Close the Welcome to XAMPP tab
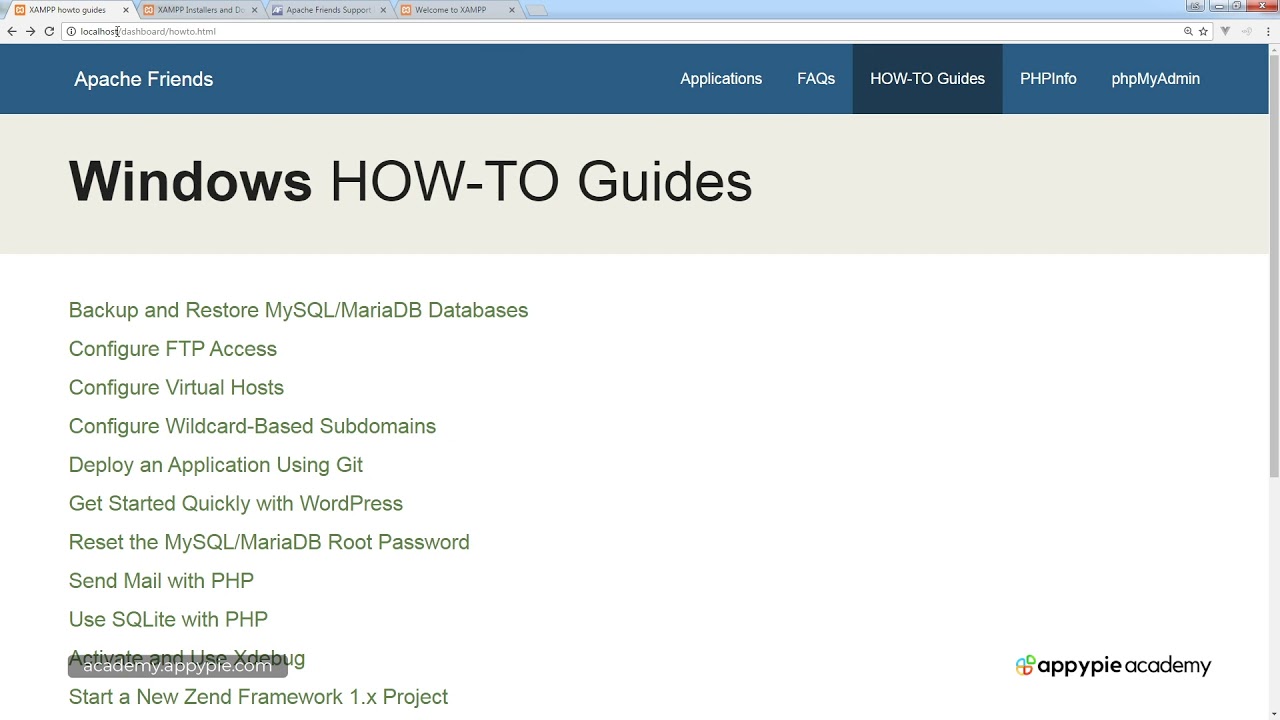Screen dimensions: 1280x720 point(512,10)
